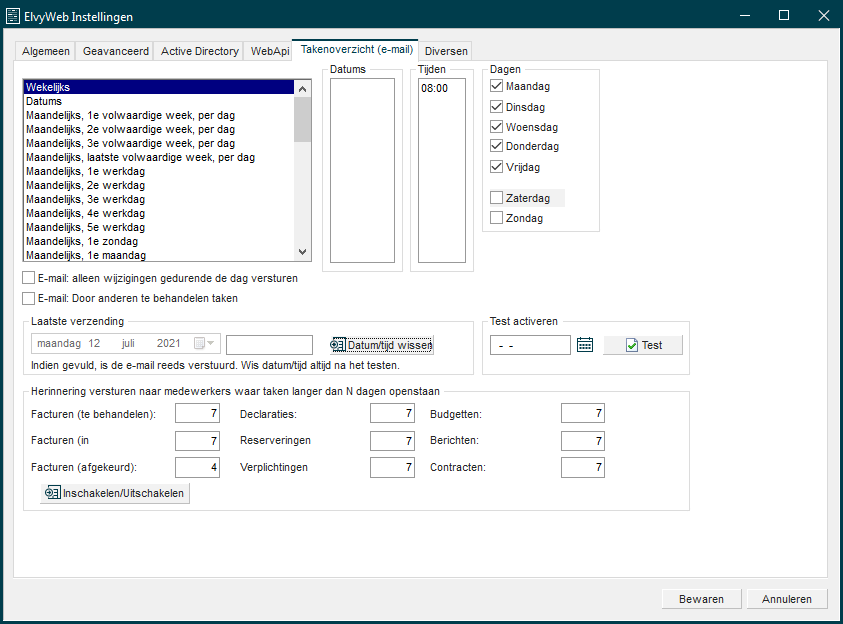The image size is (843, 624).
Task: Cancel changes with the Annuleren button
Action: click(787, 599)
